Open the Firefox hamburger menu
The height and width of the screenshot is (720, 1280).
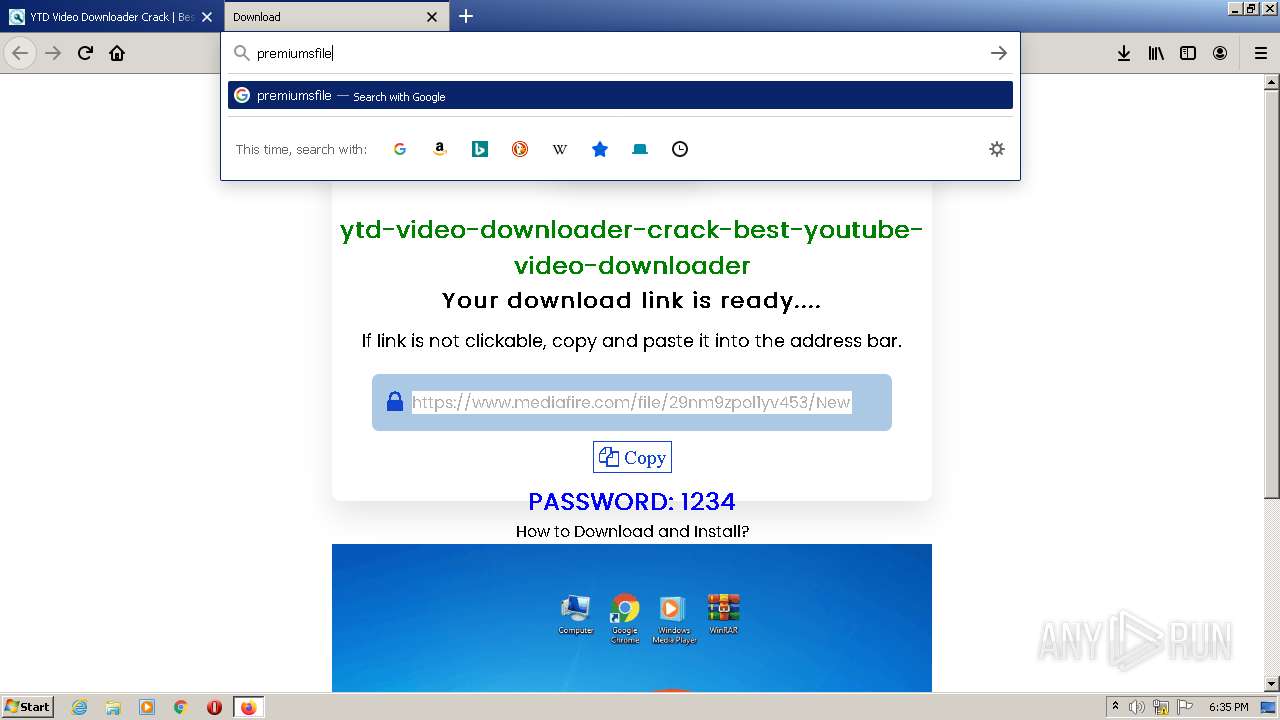click(x=1261, y=53)
